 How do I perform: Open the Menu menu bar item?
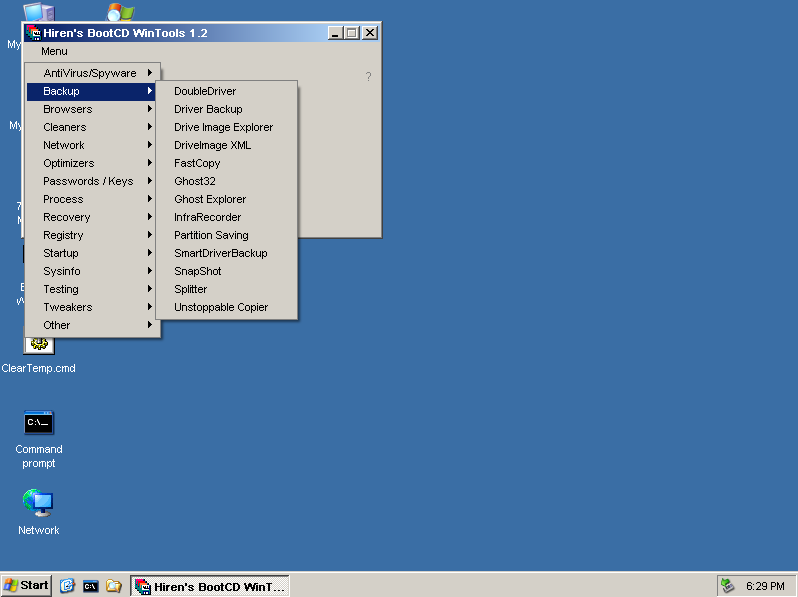point(54,51)
